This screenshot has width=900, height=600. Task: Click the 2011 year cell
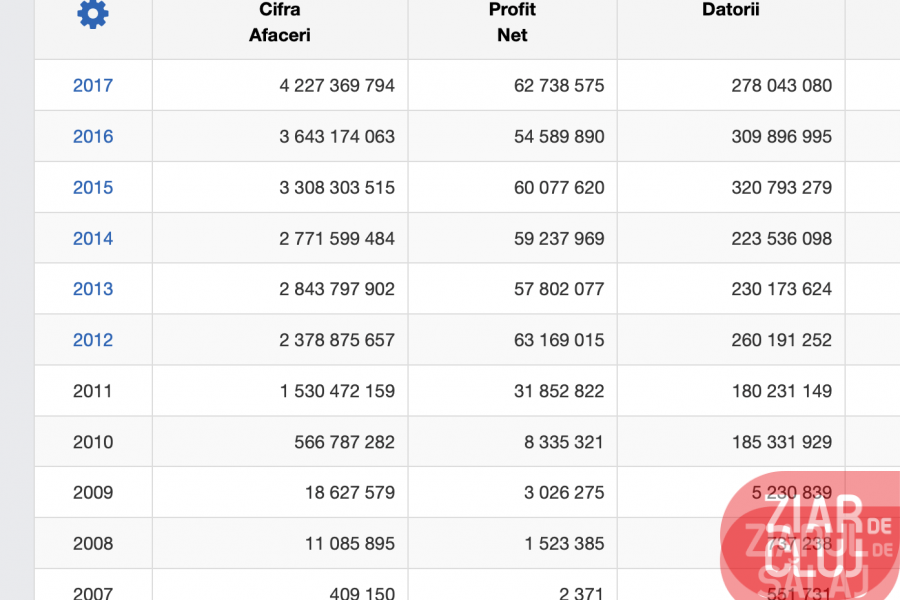coord(93,392)
